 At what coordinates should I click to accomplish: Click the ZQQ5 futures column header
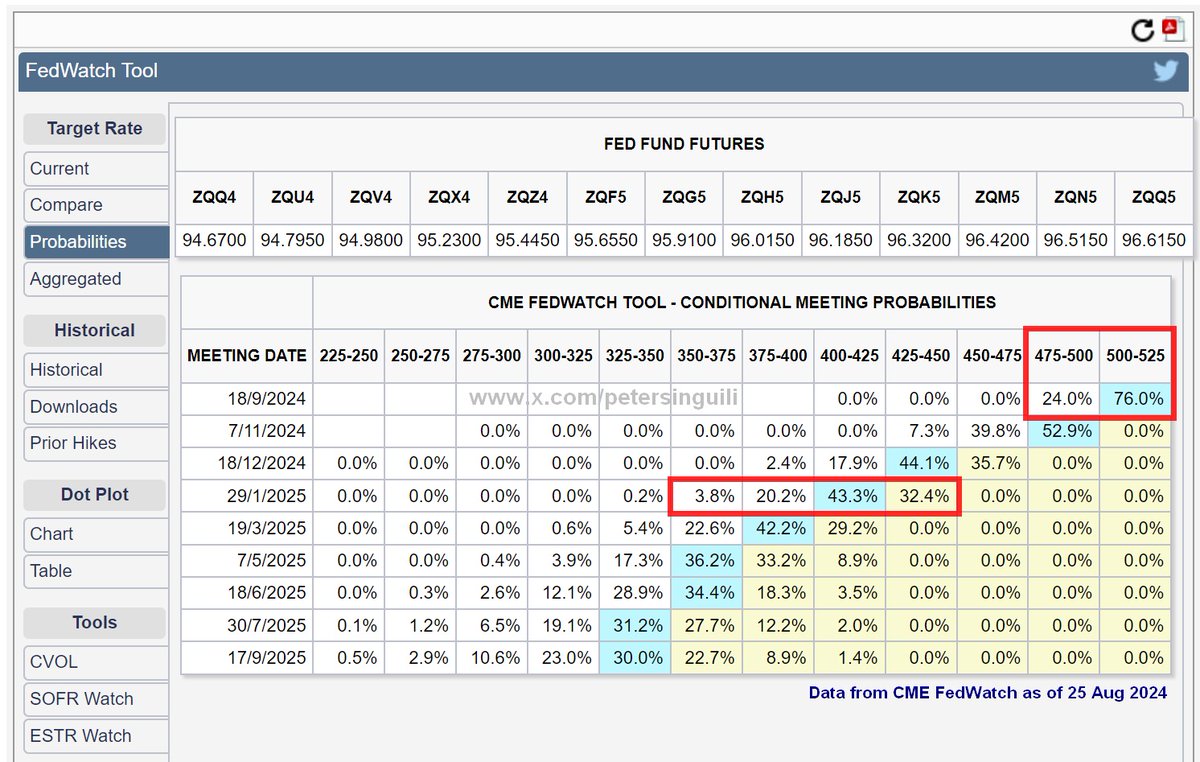pyautogui.click(x=1154, y=197)
